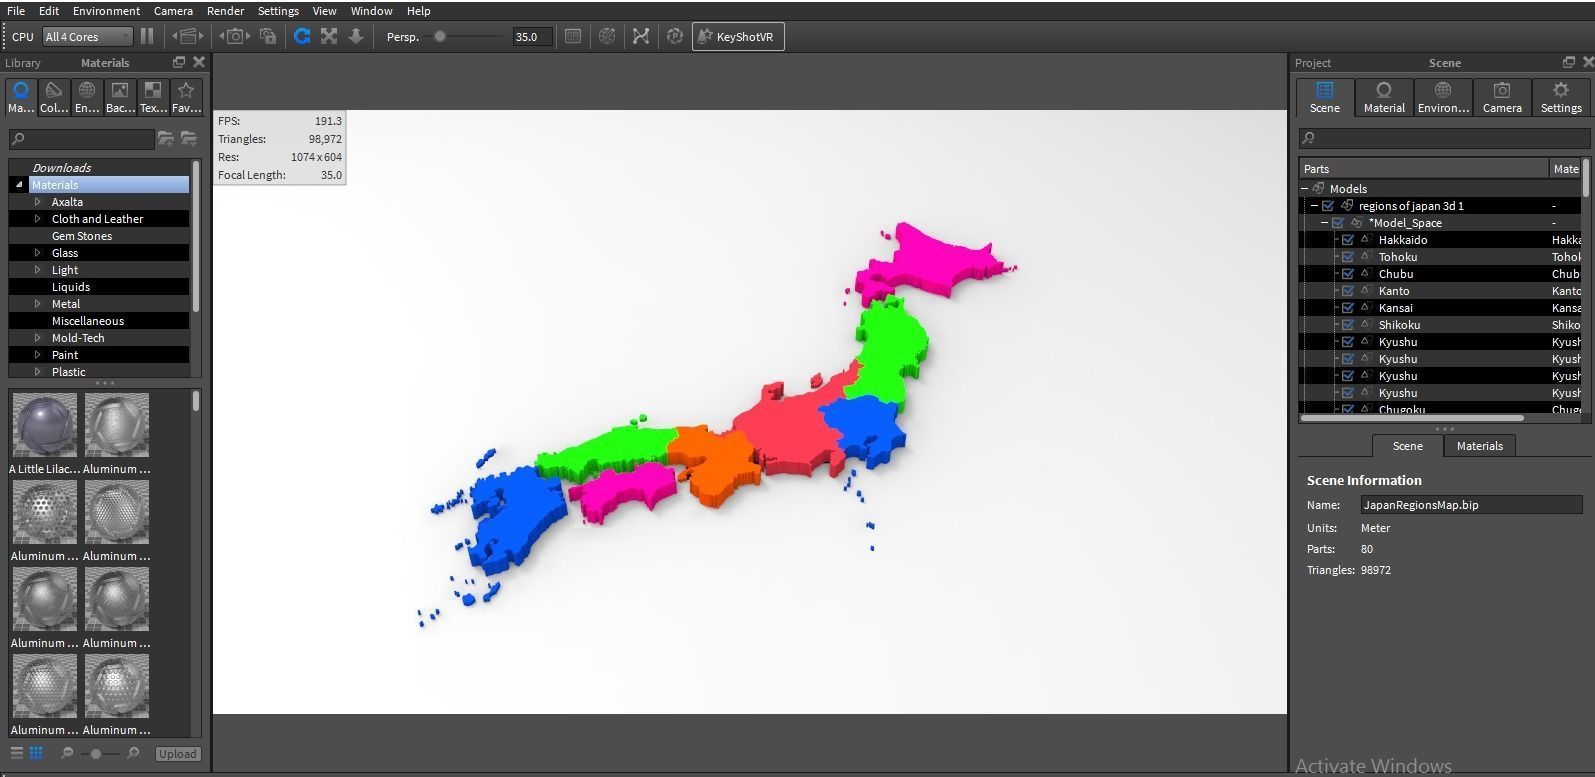Screen dimensions: 1595x777
Task: Open the Help menu
Action: (418, 11)
